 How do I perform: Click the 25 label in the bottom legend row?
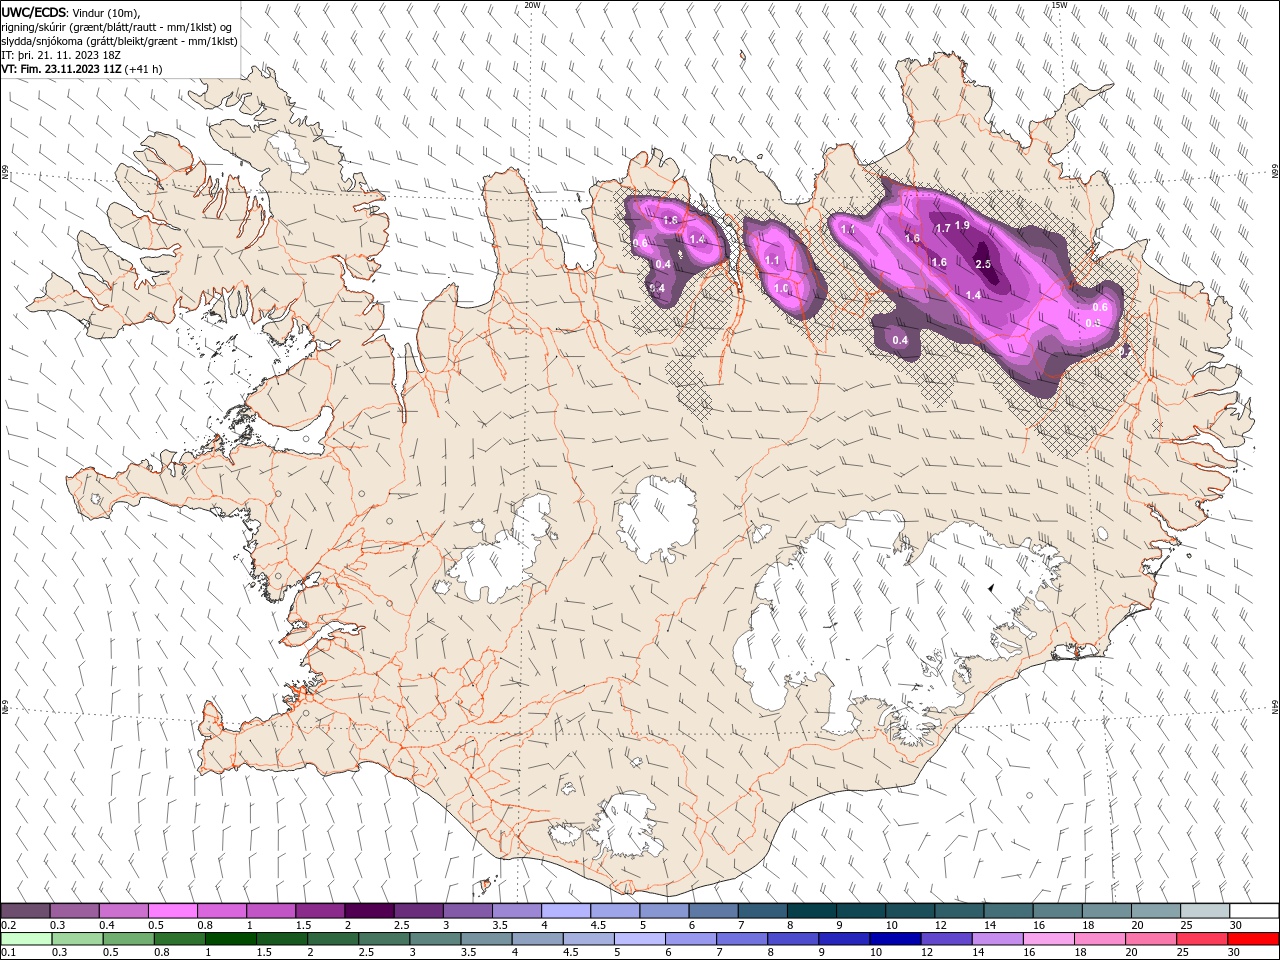point(1184,953)
